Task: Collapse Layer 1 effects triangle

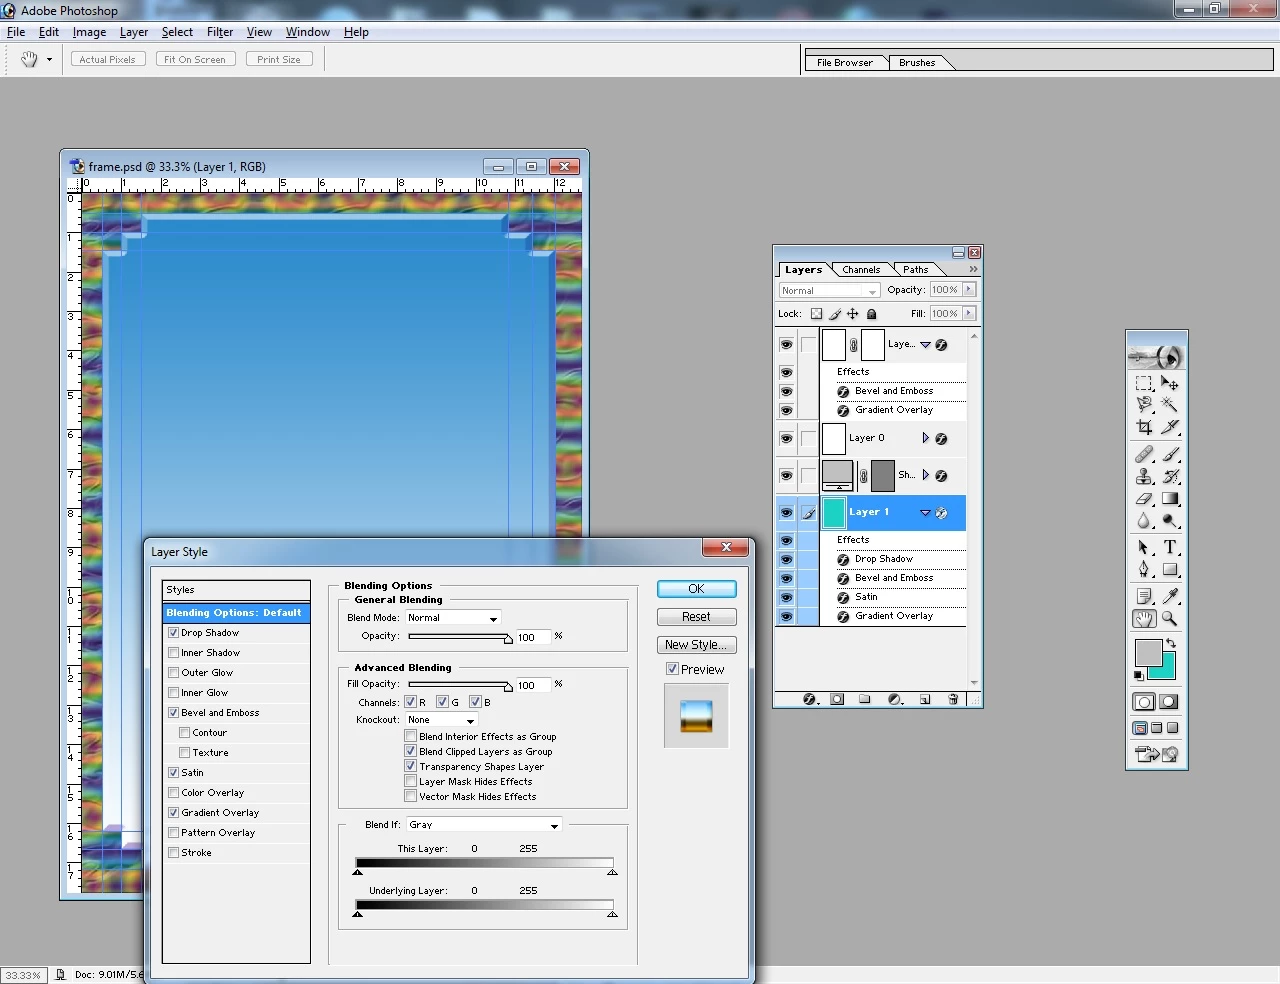Action: point(925,513)
